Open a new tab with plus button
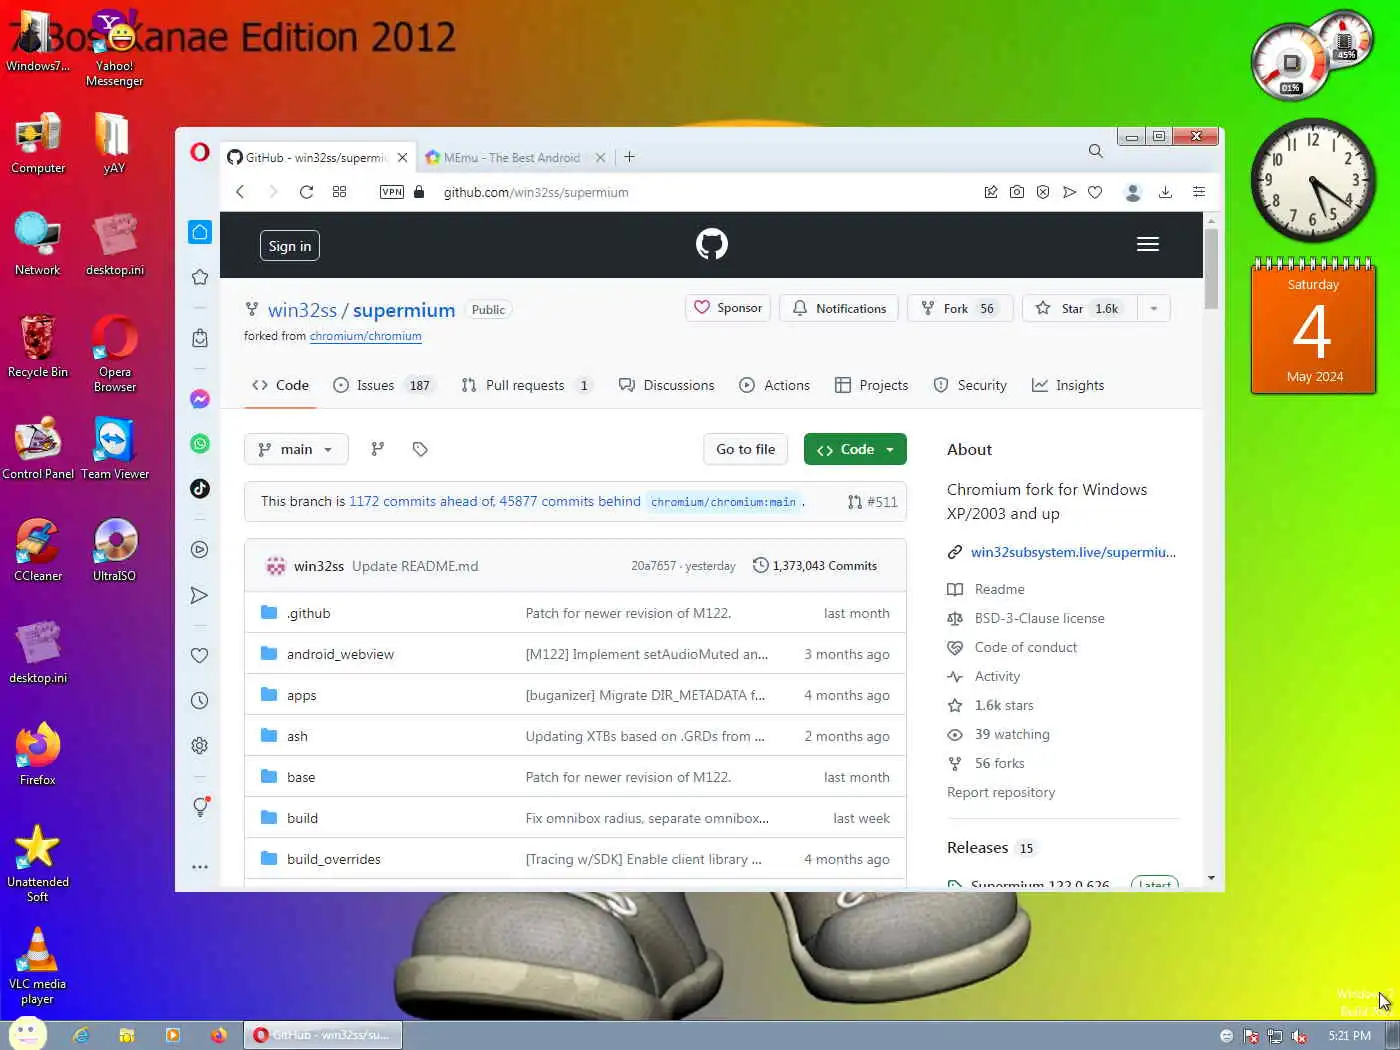Viewport: 1400px width, 1050px height. tap(629, 157)
